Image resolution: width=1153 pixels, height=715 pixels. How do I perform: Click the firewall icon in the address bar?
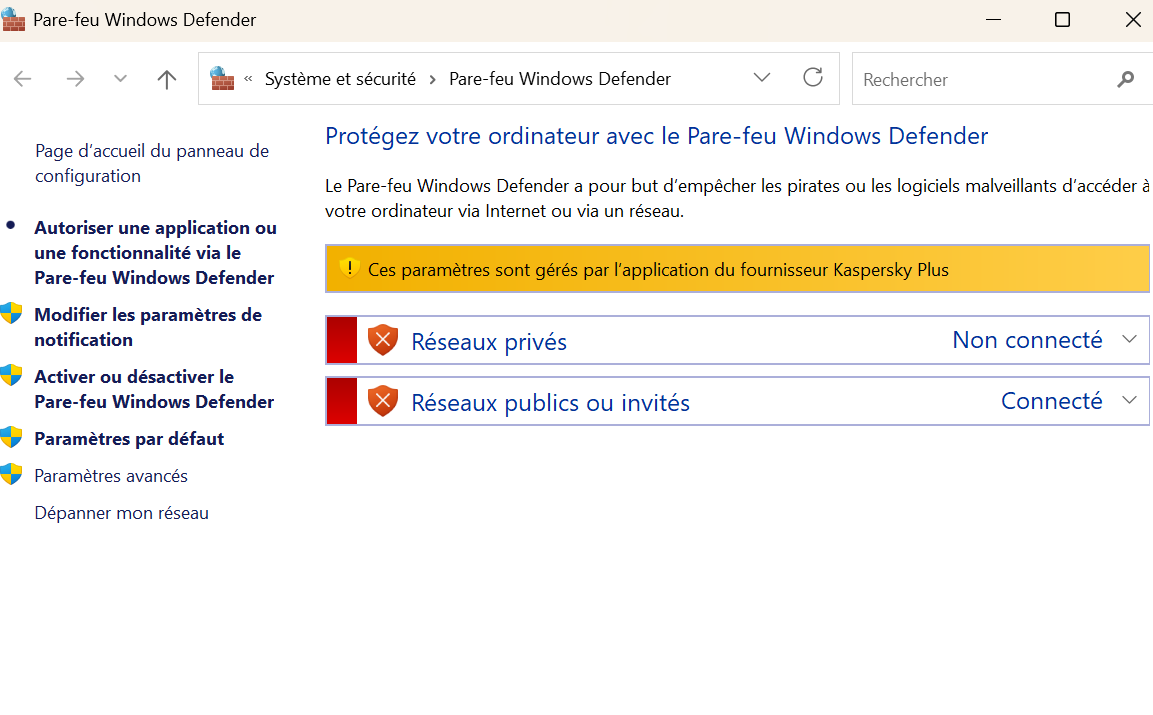coord(222,79)
